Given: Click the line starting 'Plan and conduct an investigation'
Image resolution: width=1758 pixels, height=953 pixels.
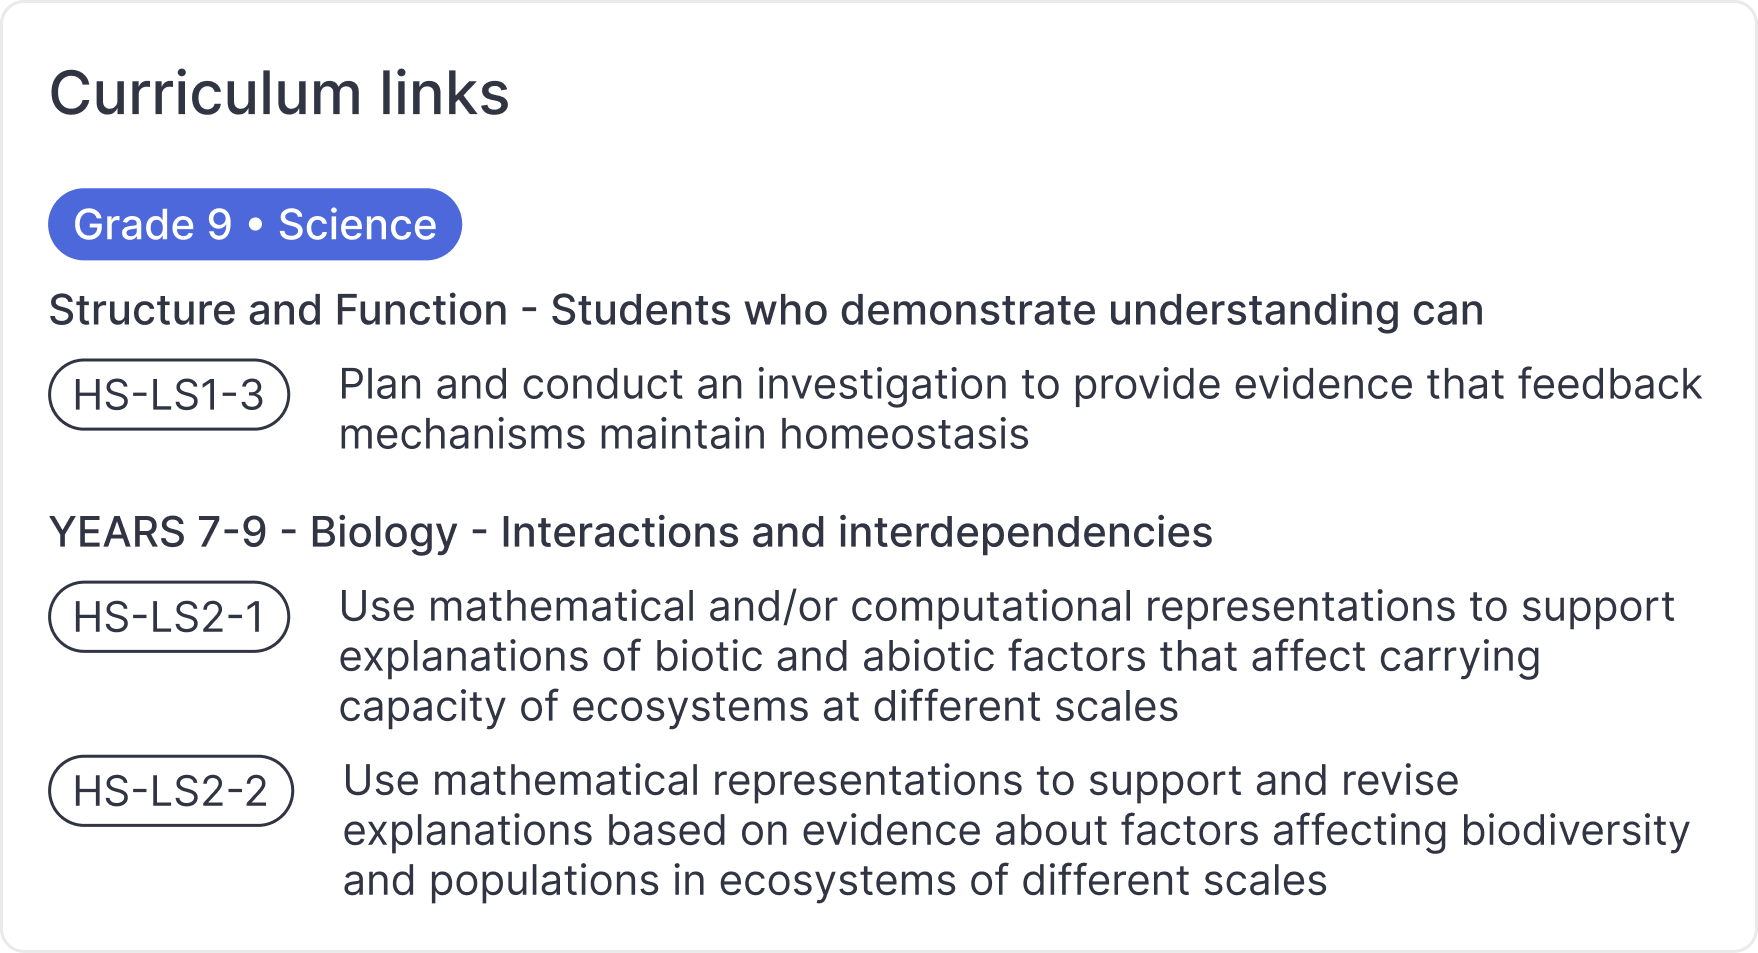Looking at the screenshot, I should point(1019,385).
